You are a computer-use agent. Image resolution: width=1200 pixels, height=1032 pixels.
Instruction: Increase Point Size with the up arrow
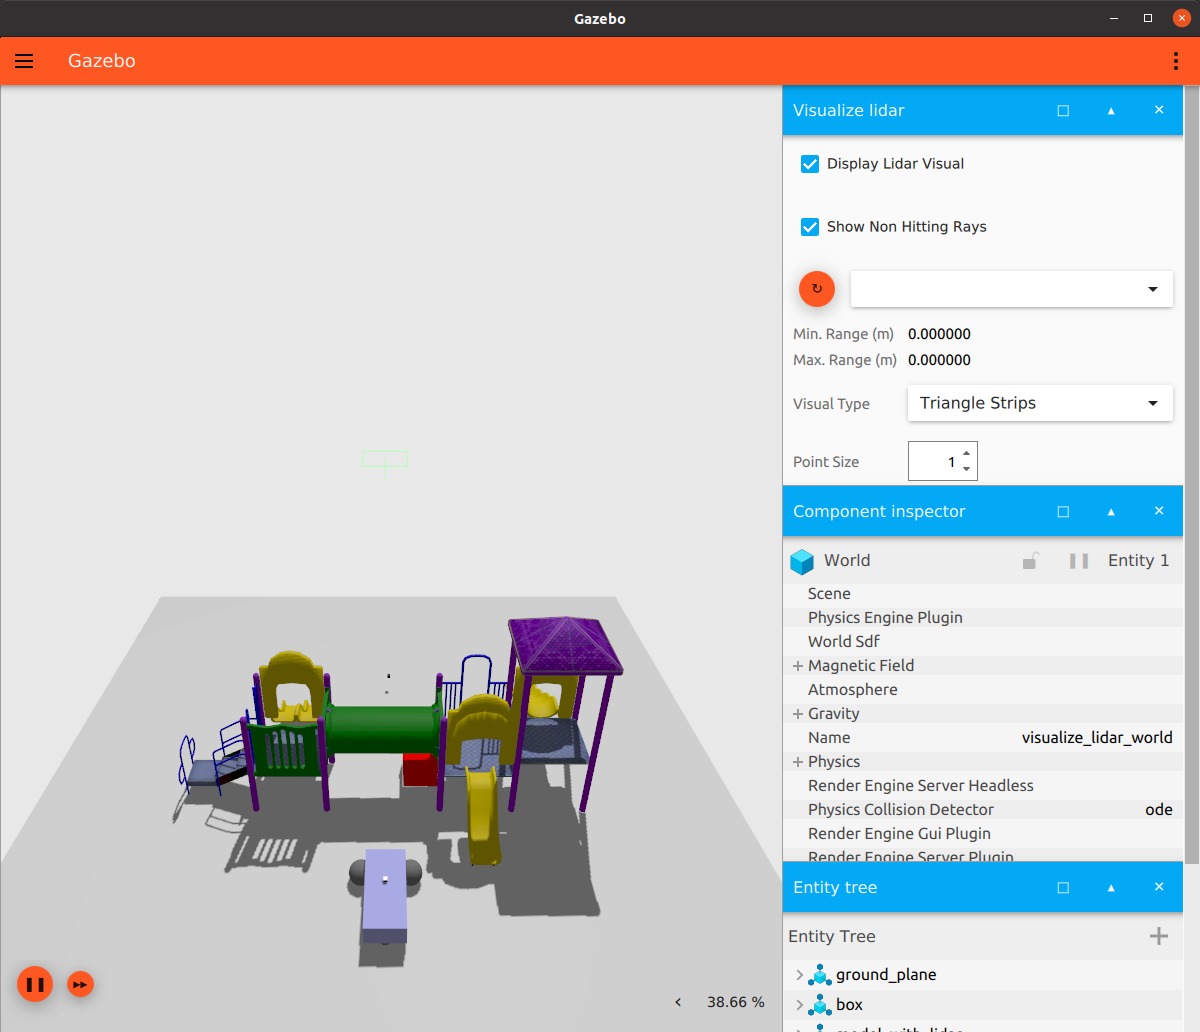966,453
